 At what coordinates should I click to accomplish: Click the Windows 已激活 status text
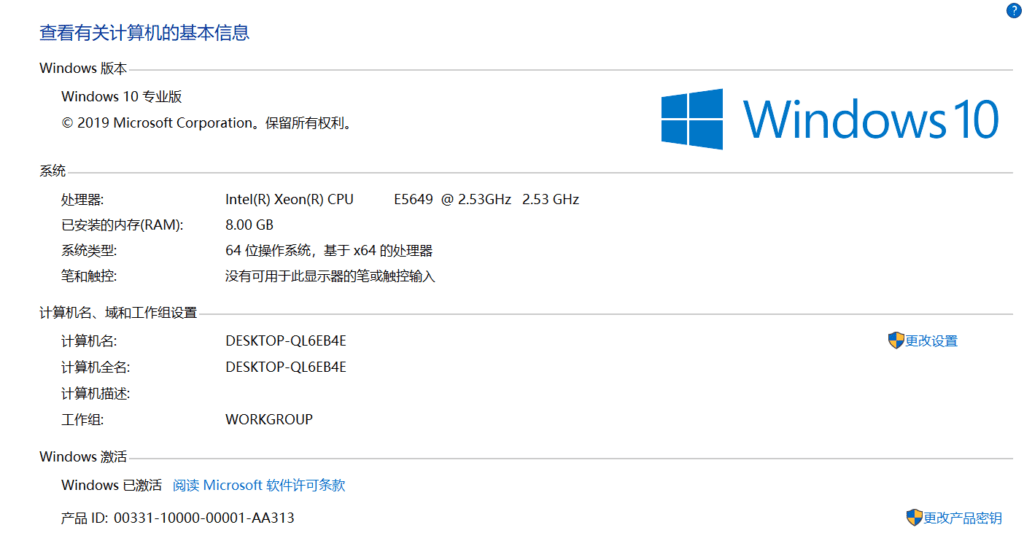click(111, 485)
